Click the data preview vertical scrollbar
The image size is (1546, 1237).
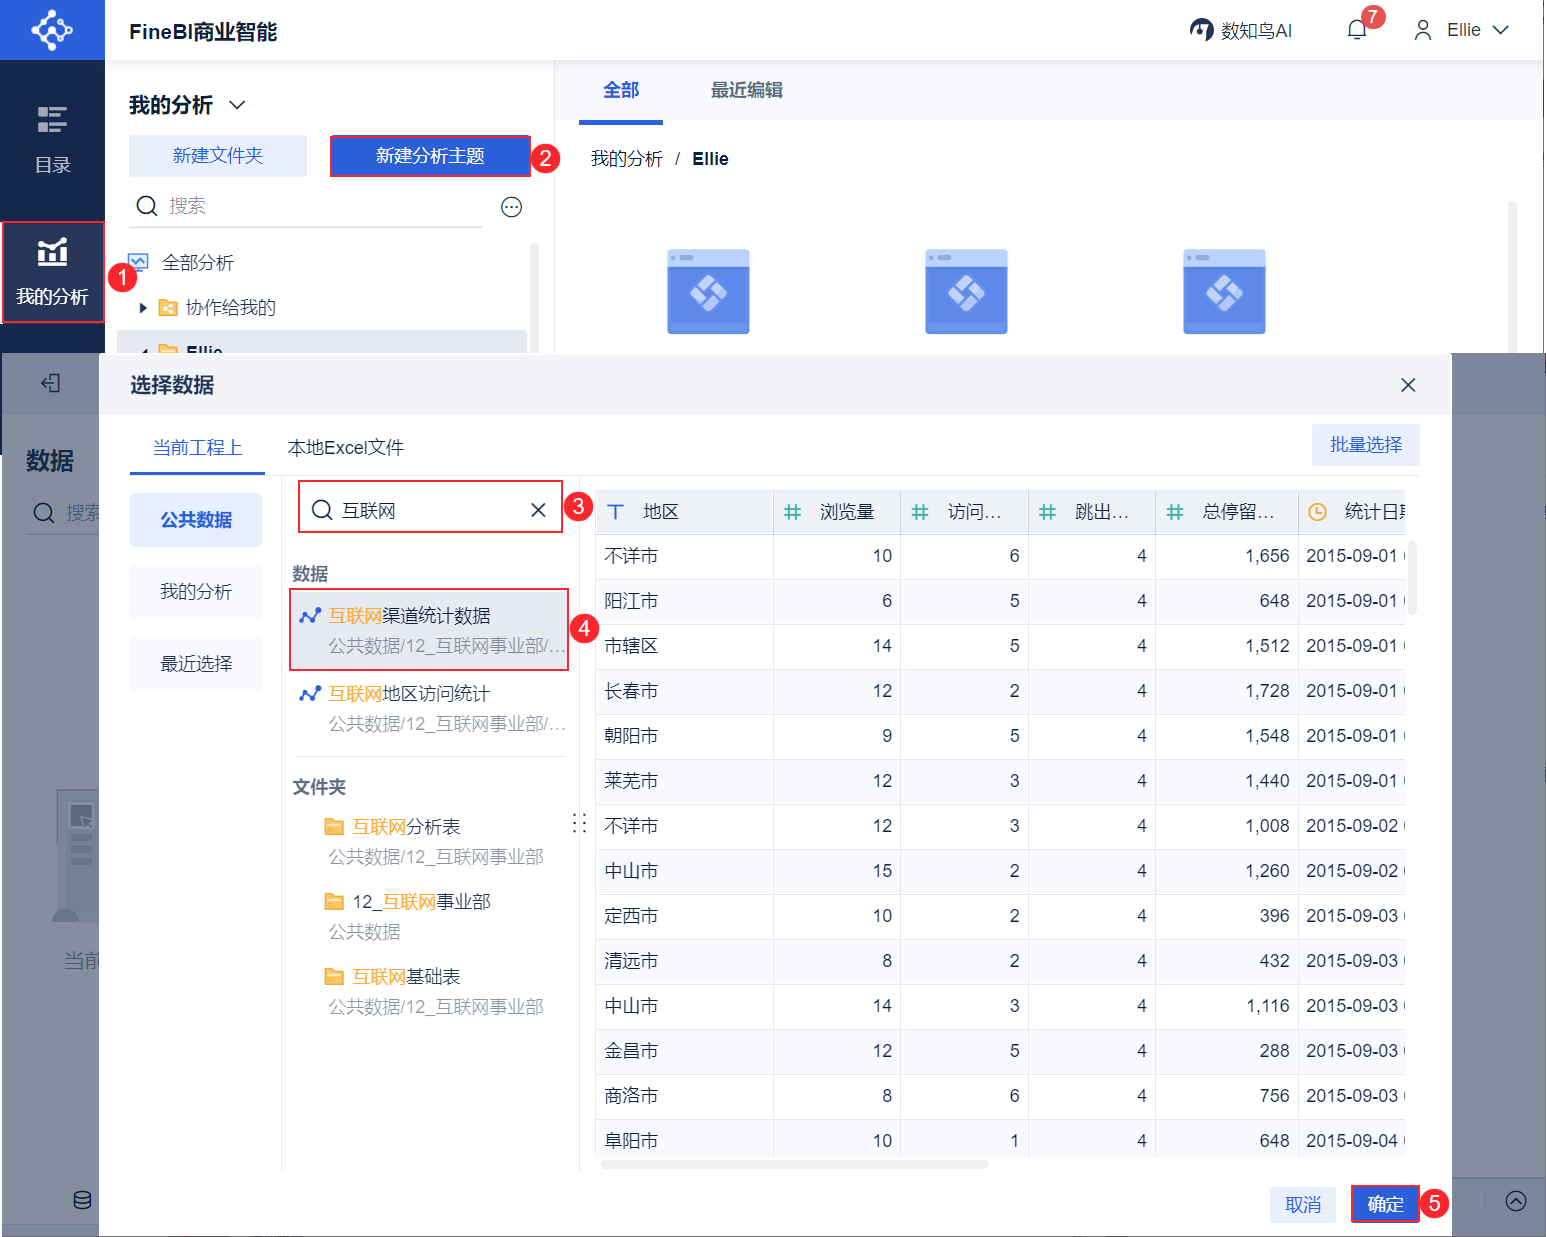point(1412,578)
